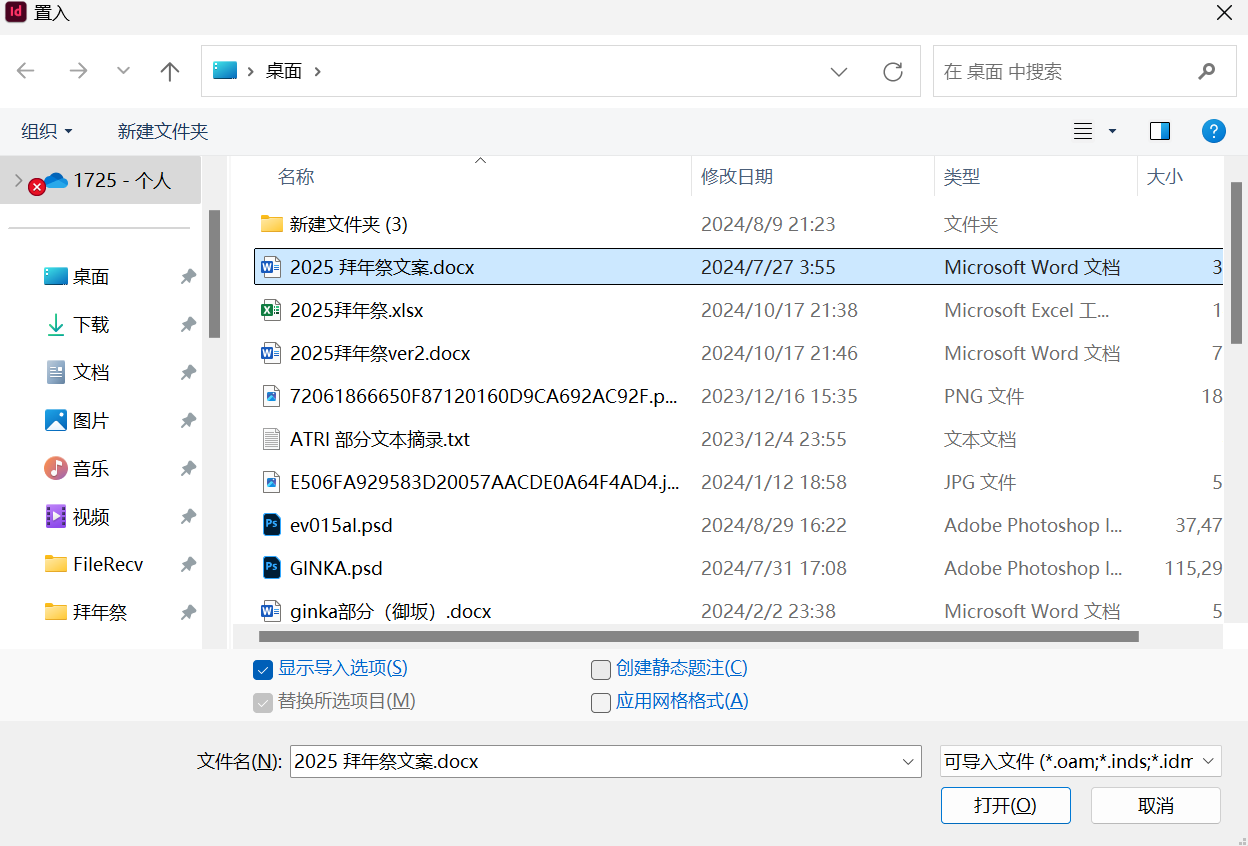The width and height of the screenshot is (1248, 846).
Task: Enable 应用网格格式 checkbox
Action: 601,703
